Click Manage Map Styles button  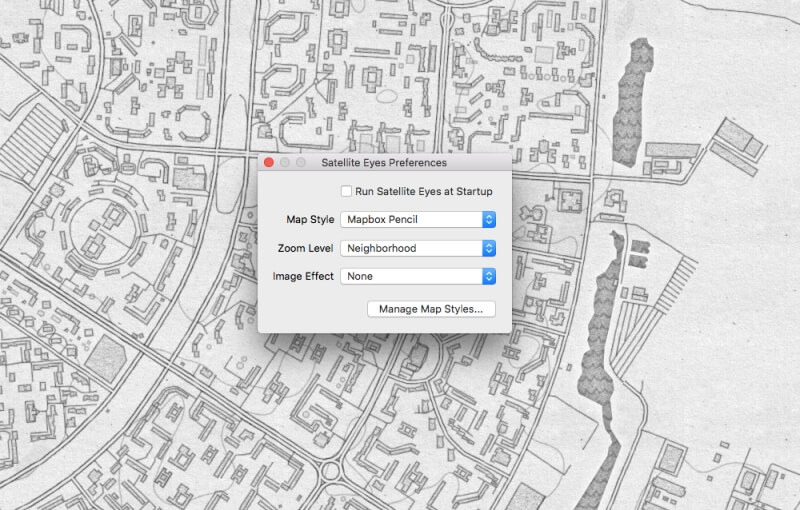[431, 309]
